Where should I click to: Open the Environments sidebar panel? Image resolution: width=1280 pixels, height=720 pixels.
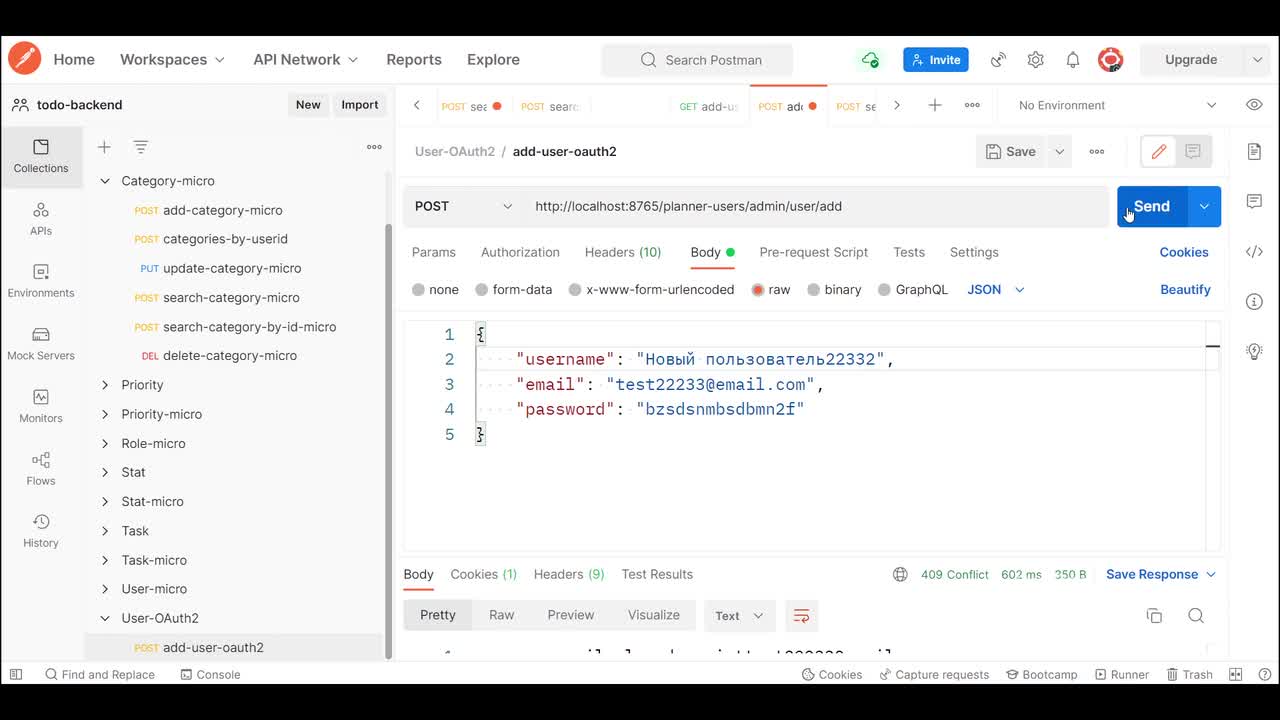[41, 281]
